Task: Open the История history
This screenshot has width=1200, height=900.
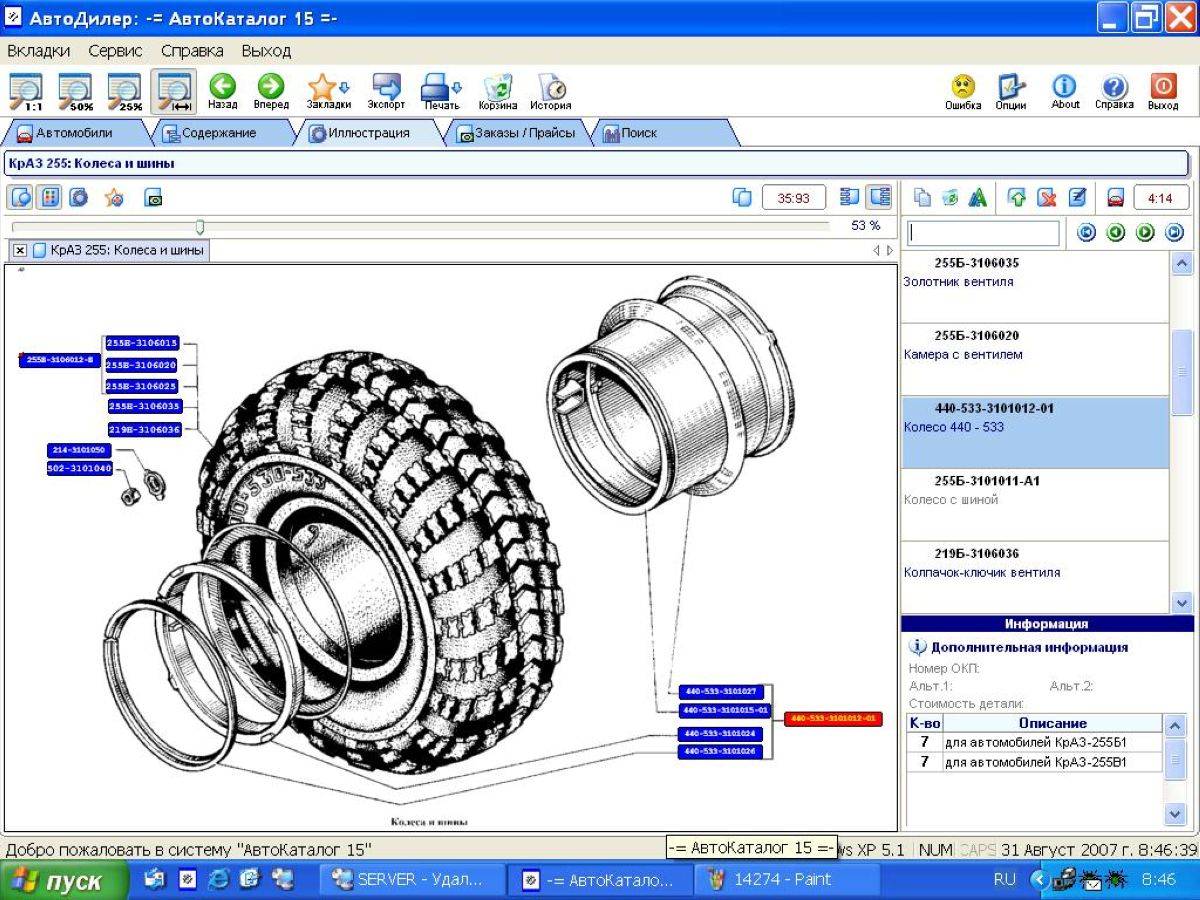Action: pos(551,91)
